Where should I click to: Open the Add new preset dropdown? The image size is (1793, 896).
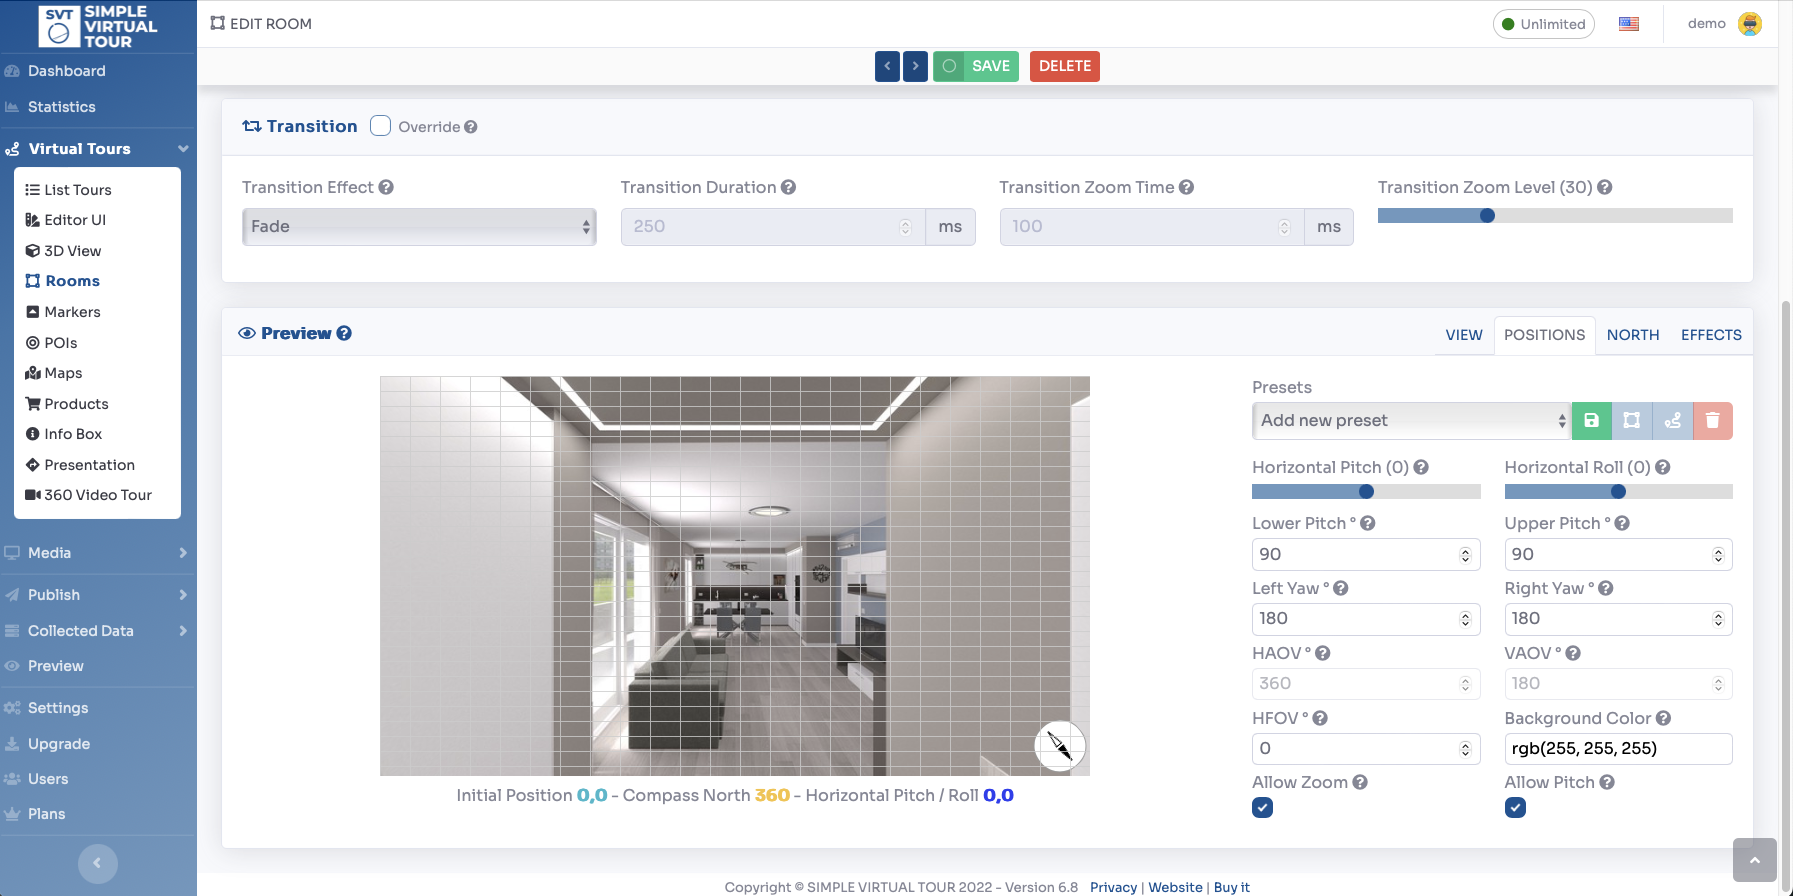pyautogui.click(x=1411, y=421)
